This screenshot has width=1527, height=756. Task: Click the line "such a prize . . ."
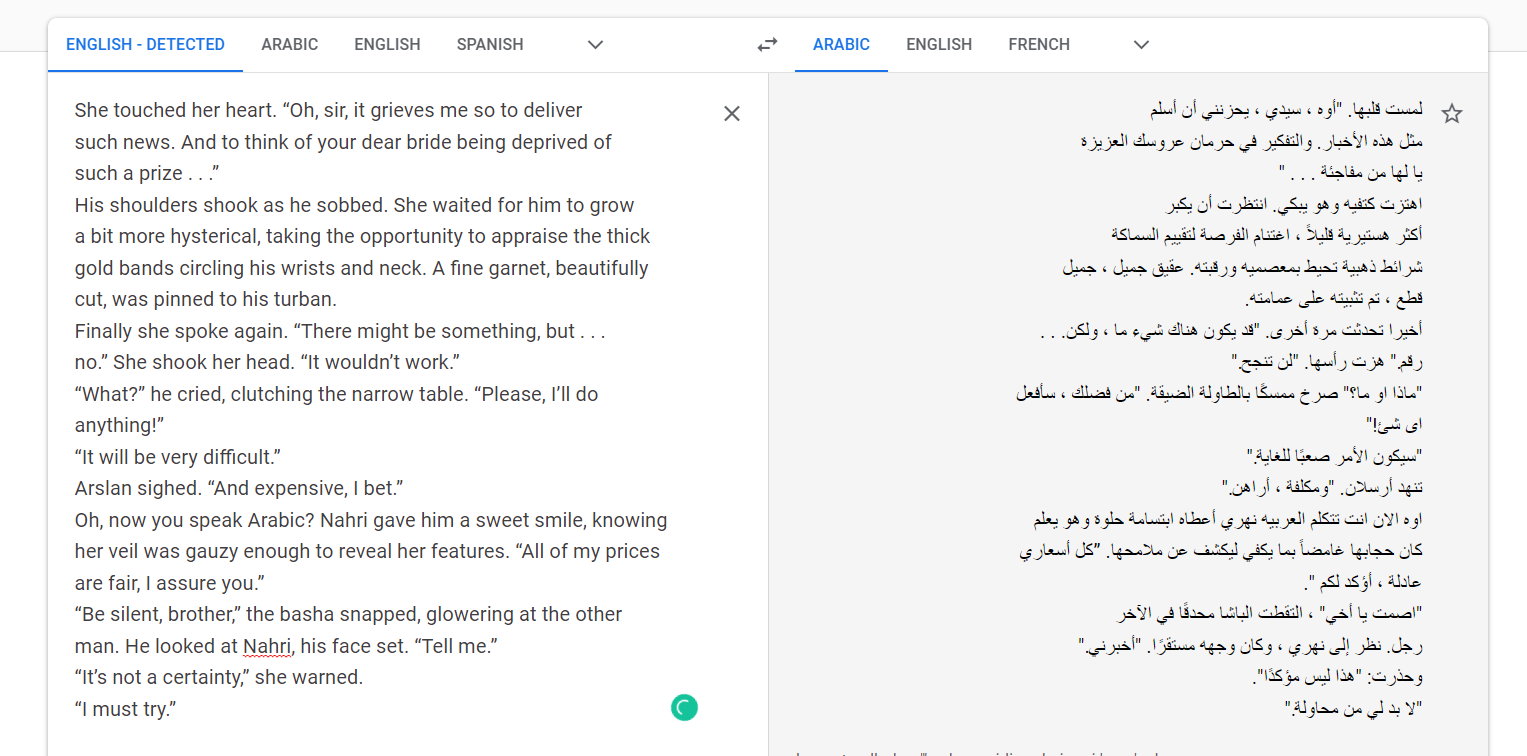coord(147,173)
